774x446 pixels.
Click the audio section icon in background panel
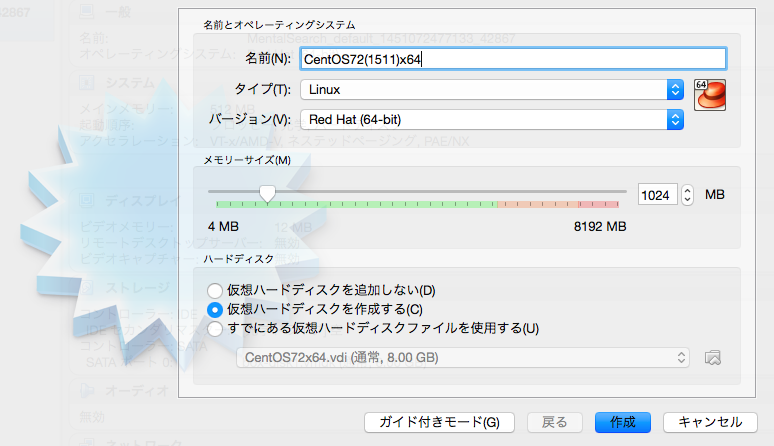click(x=86, y=390)
